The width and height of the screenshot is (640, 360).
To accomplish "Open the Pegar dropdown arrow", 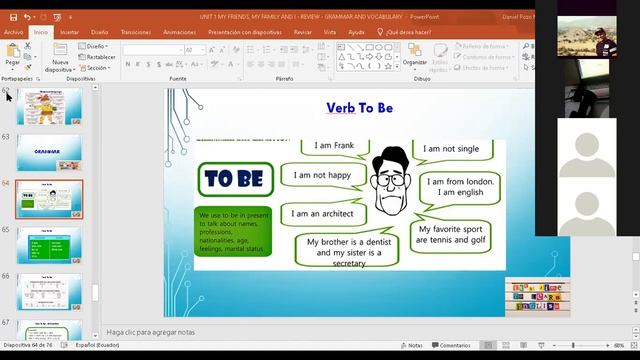I will coord(13,69).
